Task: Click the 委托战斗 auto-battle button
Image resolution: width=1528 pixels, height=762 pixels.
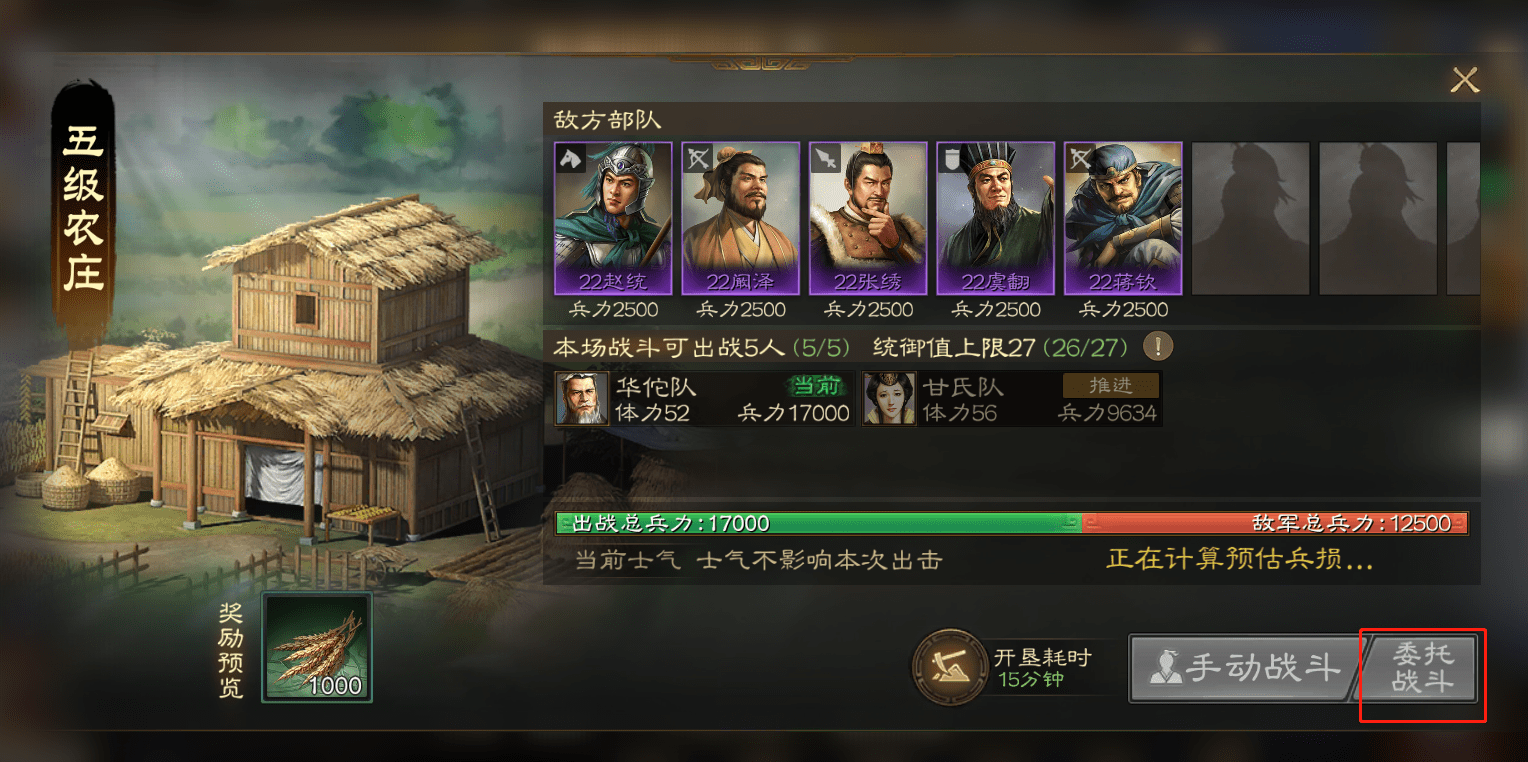Action: [1422, 669]
